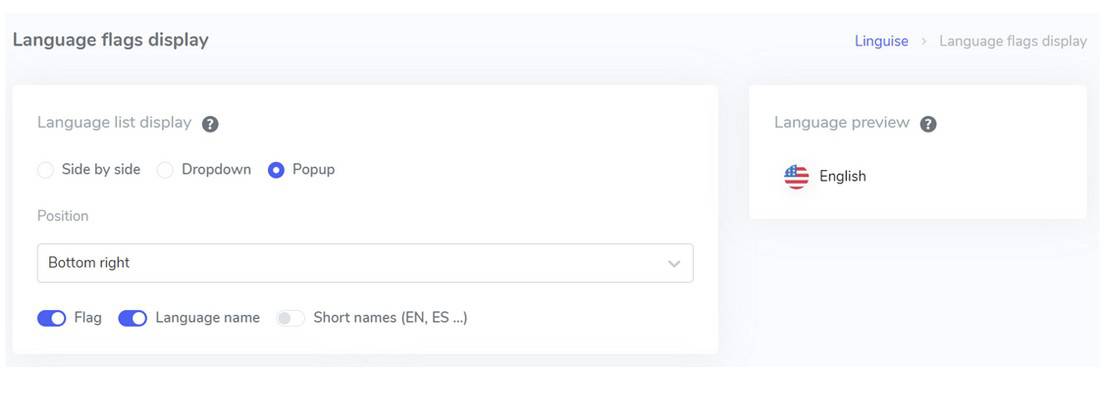1104x416 pixels.
Task: Click the English label in preview
Action: coord(843,176)
